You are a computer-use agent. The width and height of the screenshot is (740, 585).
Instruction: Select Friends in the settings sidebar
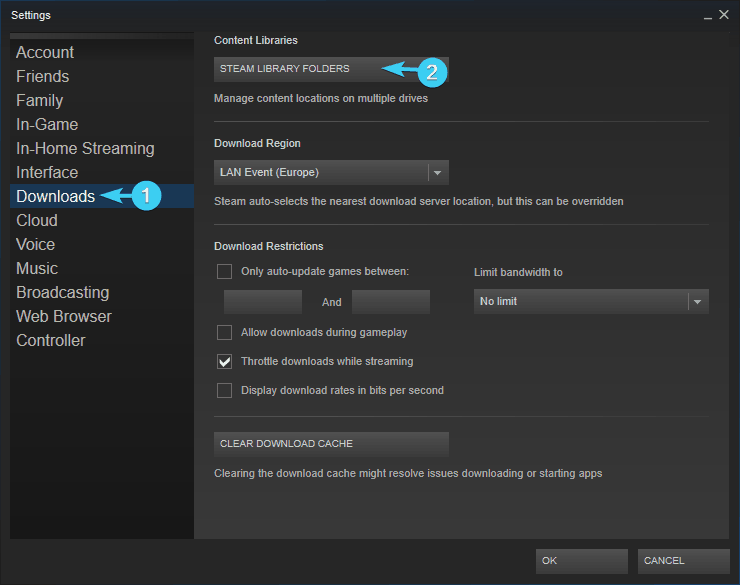[101, 76]
